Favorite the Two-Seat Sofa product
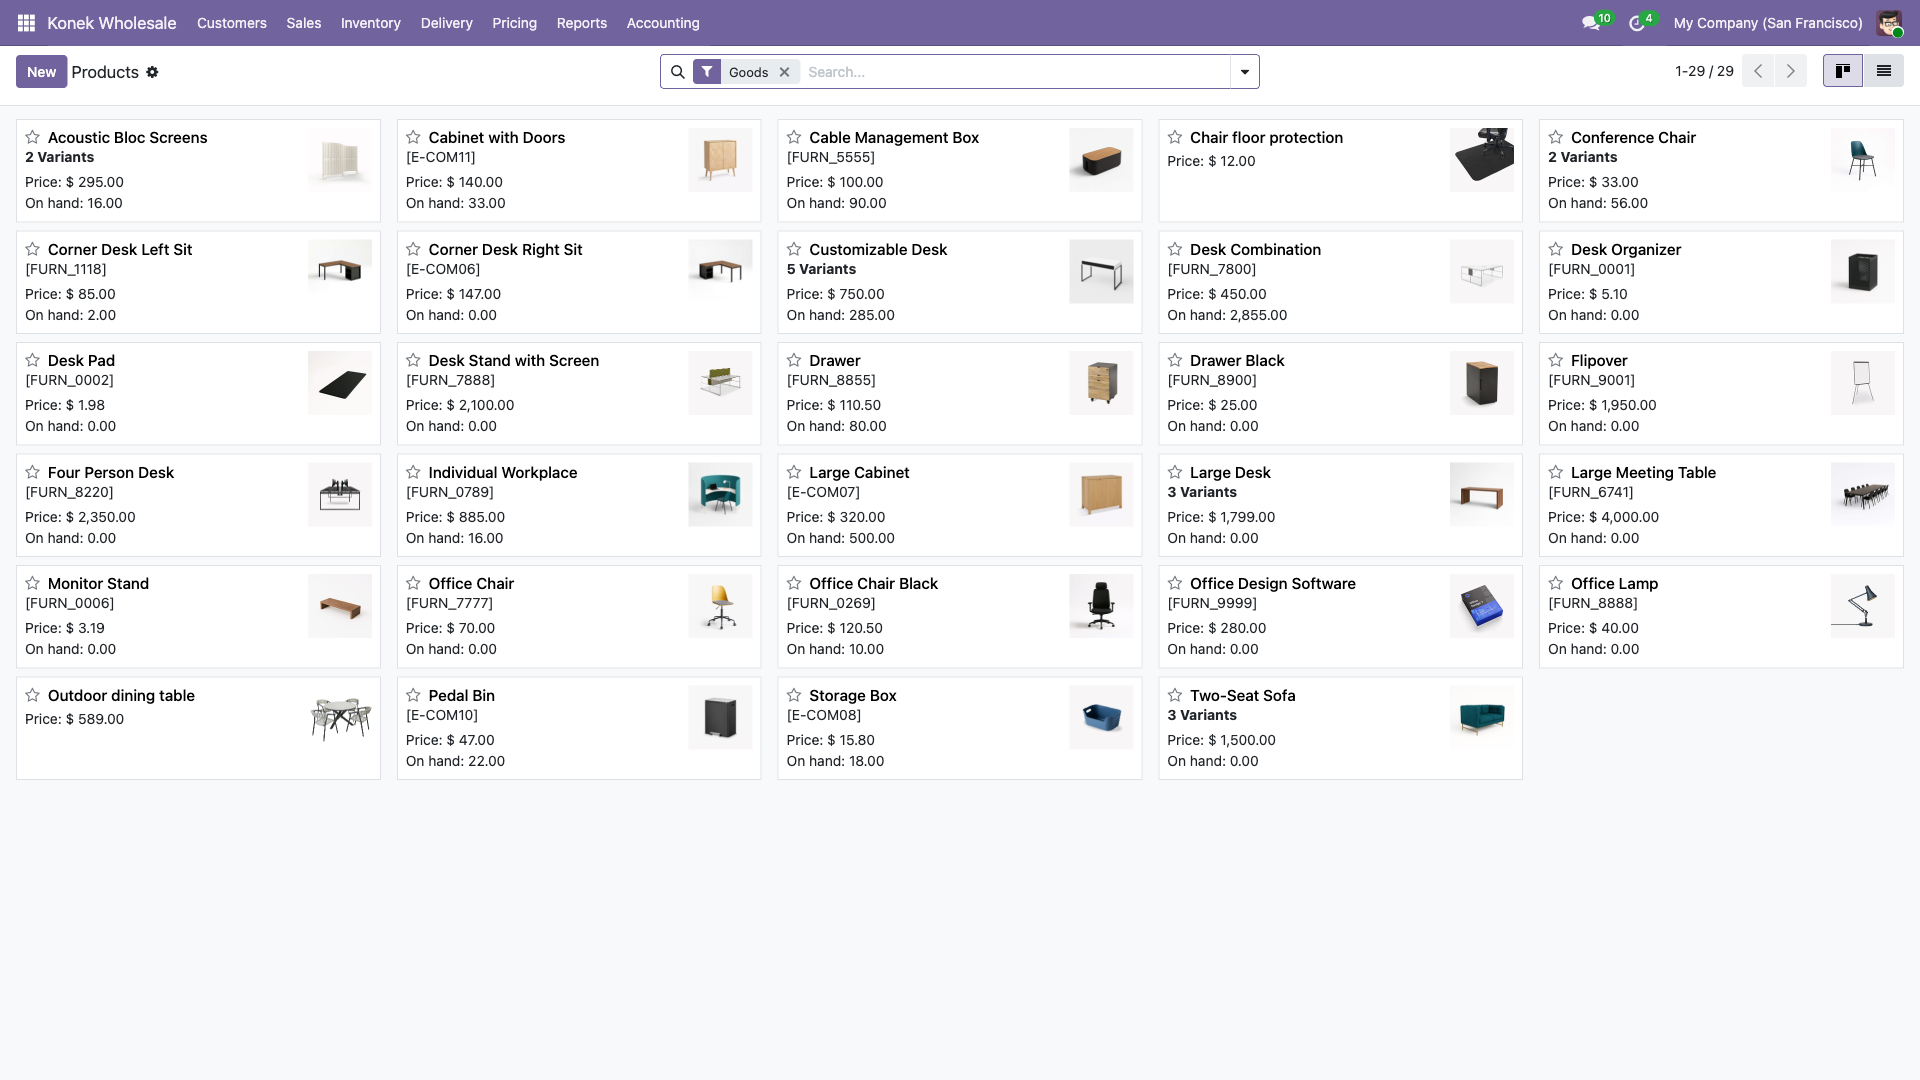The image size is (1920, 1080). click(1173, 696)
